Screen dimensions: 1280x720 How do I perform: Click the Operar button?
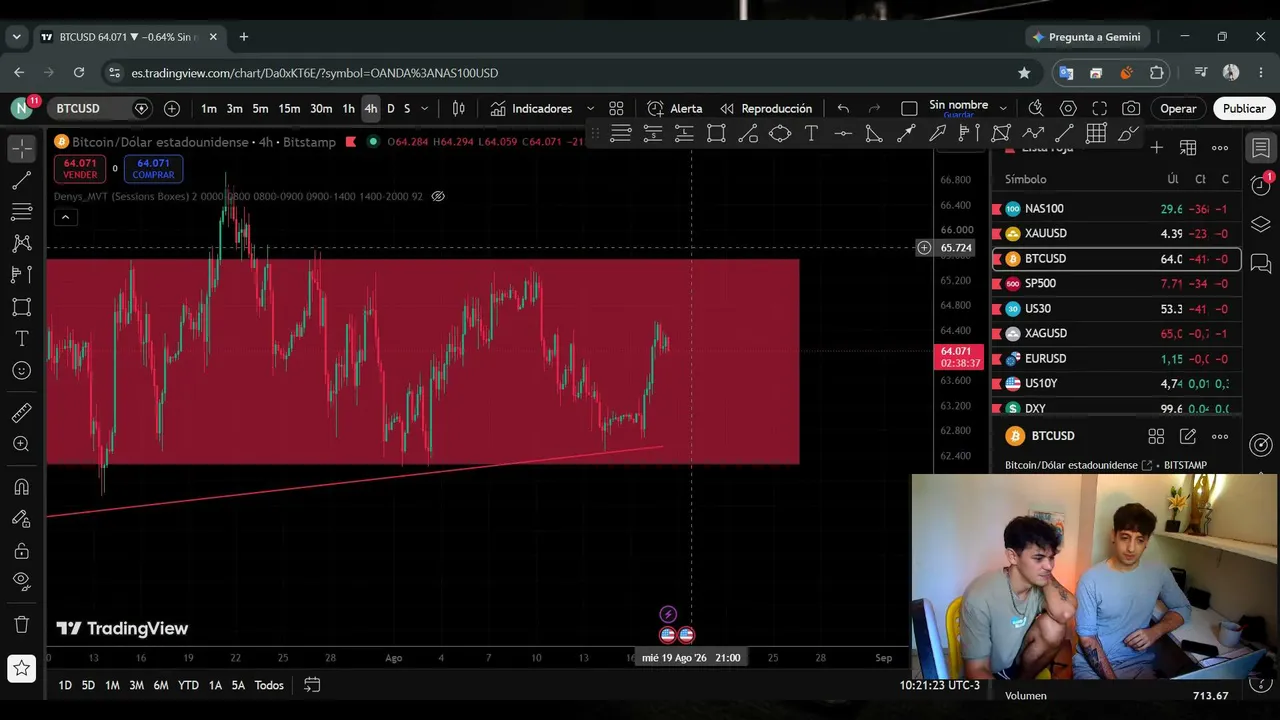[x=1178, y=108]
